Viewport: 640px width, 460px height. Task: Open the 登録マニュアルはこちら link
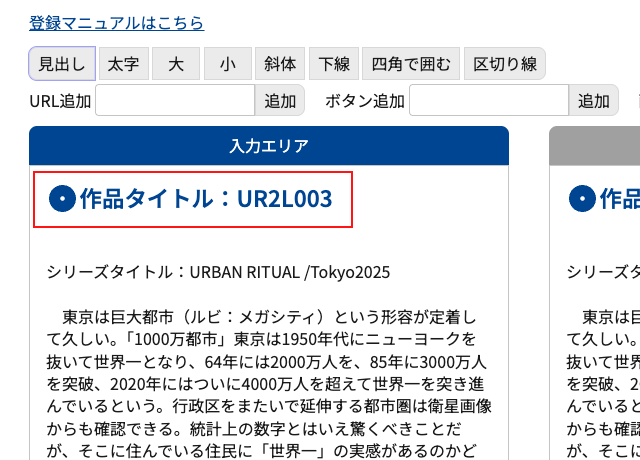coord(116,23)
